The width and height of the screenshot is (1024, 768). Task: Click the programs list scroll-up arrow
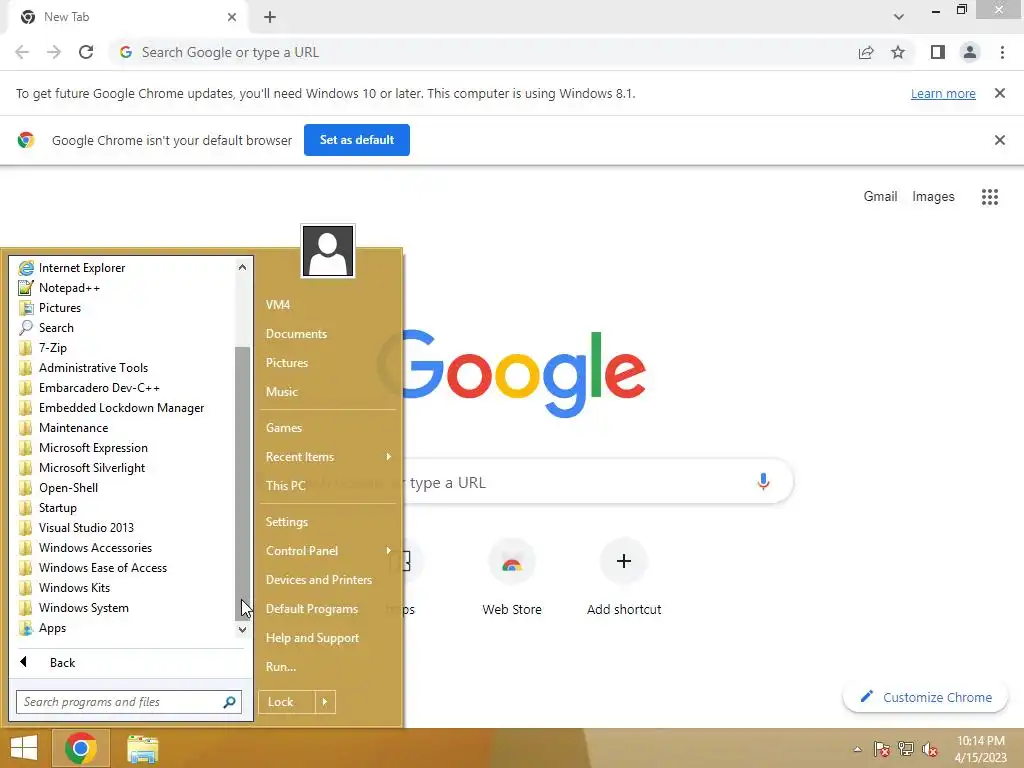tap(242, 267)
